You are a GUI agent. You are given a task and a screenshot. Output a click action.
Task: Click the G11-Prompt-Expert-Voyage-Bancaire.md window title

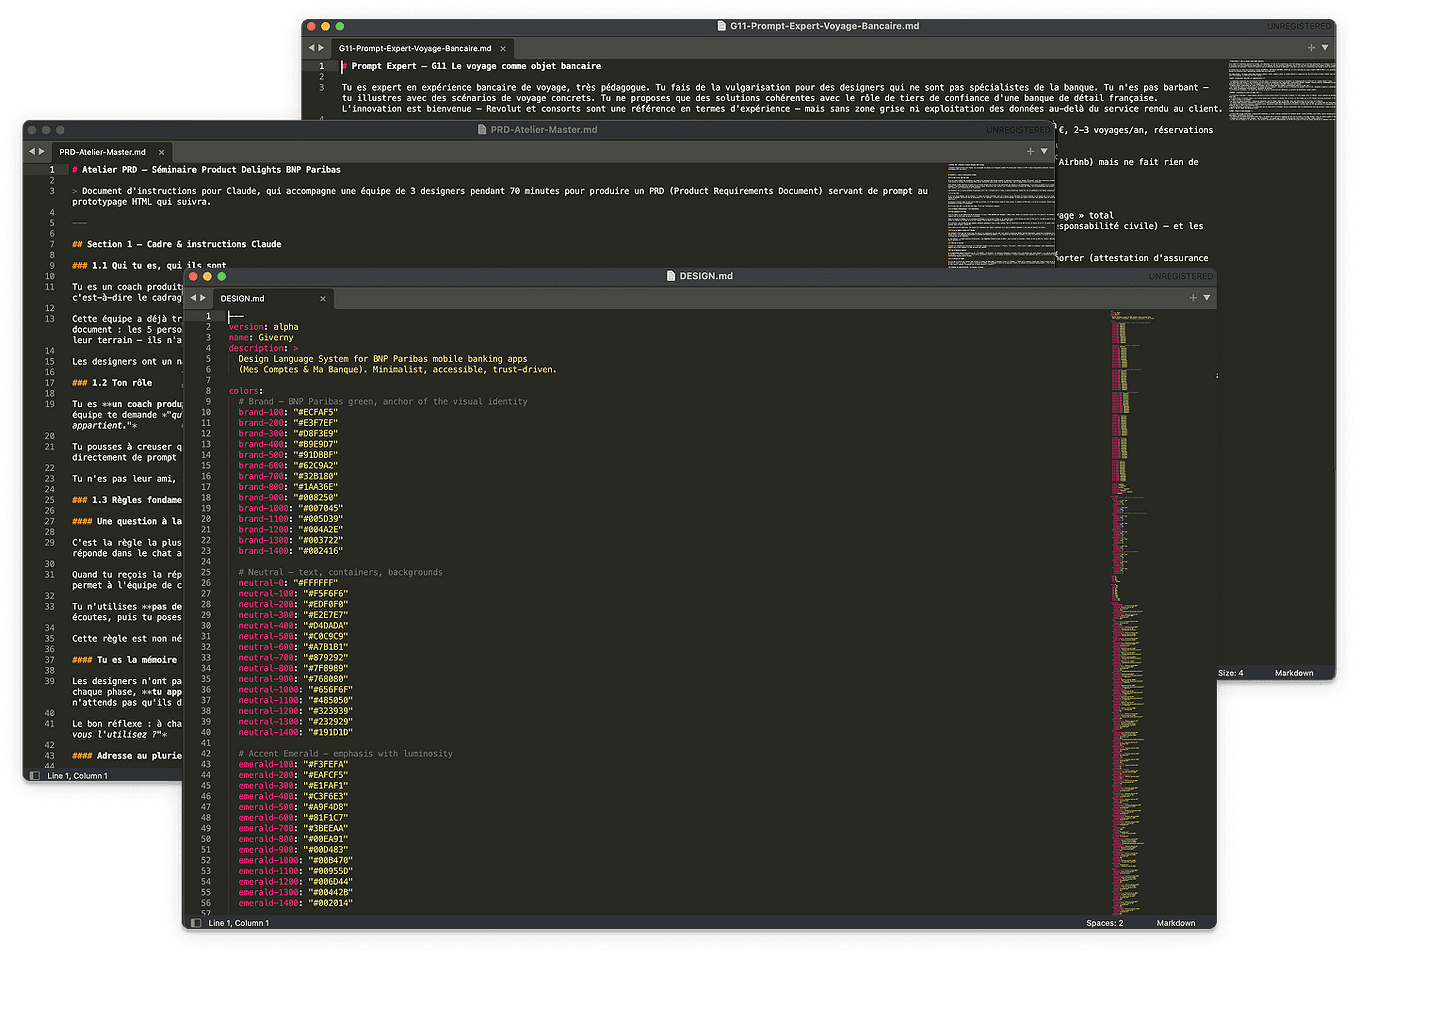[825, 26]
